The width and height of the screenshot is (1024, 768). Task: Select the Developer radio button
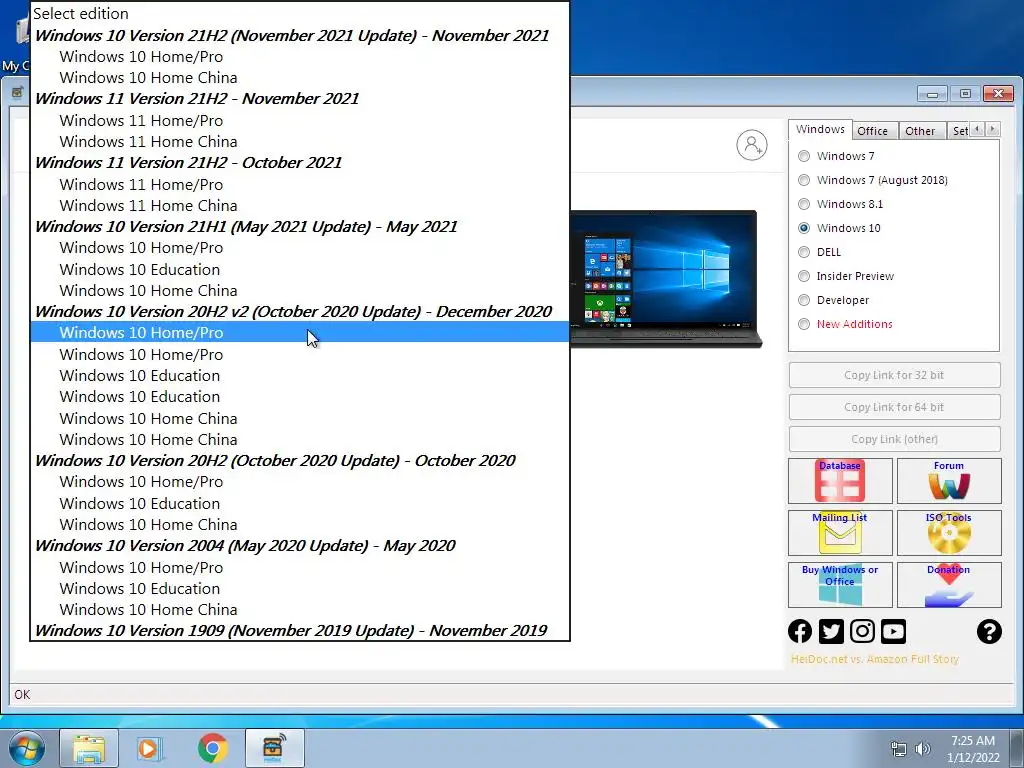pyautogui.click(x=804, y=300)
